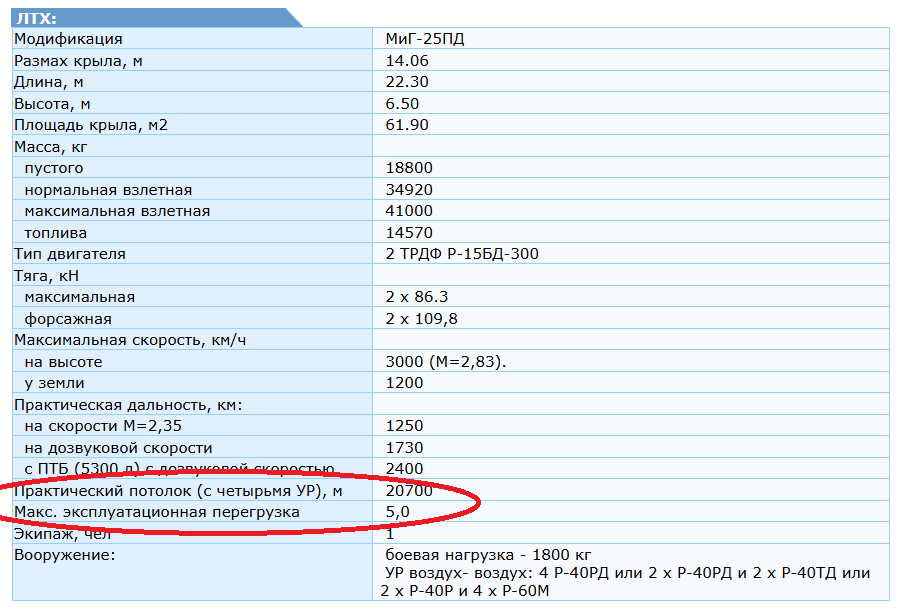Select length value 22.30
Image resolution: width=900 pixels, height=611 pixels.
407,82
